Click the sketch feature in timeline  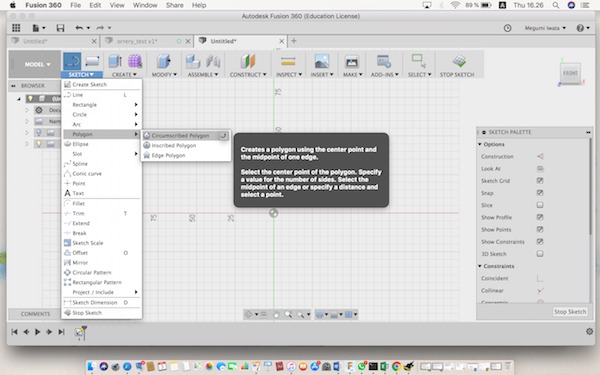(x=80, y=332)
